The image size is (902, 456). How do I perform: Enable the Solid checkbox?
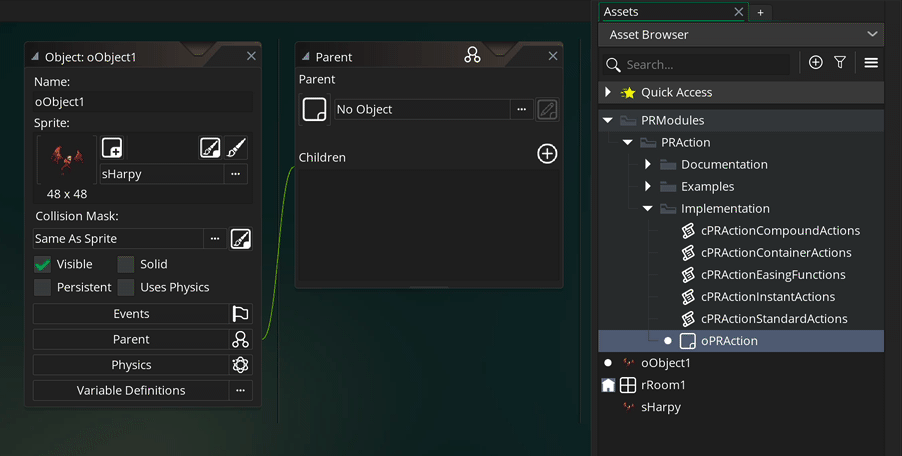125,265
